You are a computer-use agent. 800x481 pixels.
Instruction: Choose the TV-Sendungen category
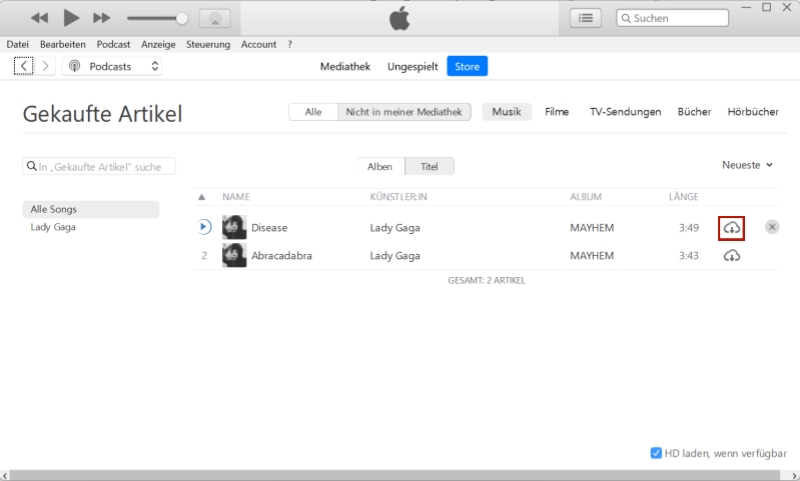tap(626, 112)
